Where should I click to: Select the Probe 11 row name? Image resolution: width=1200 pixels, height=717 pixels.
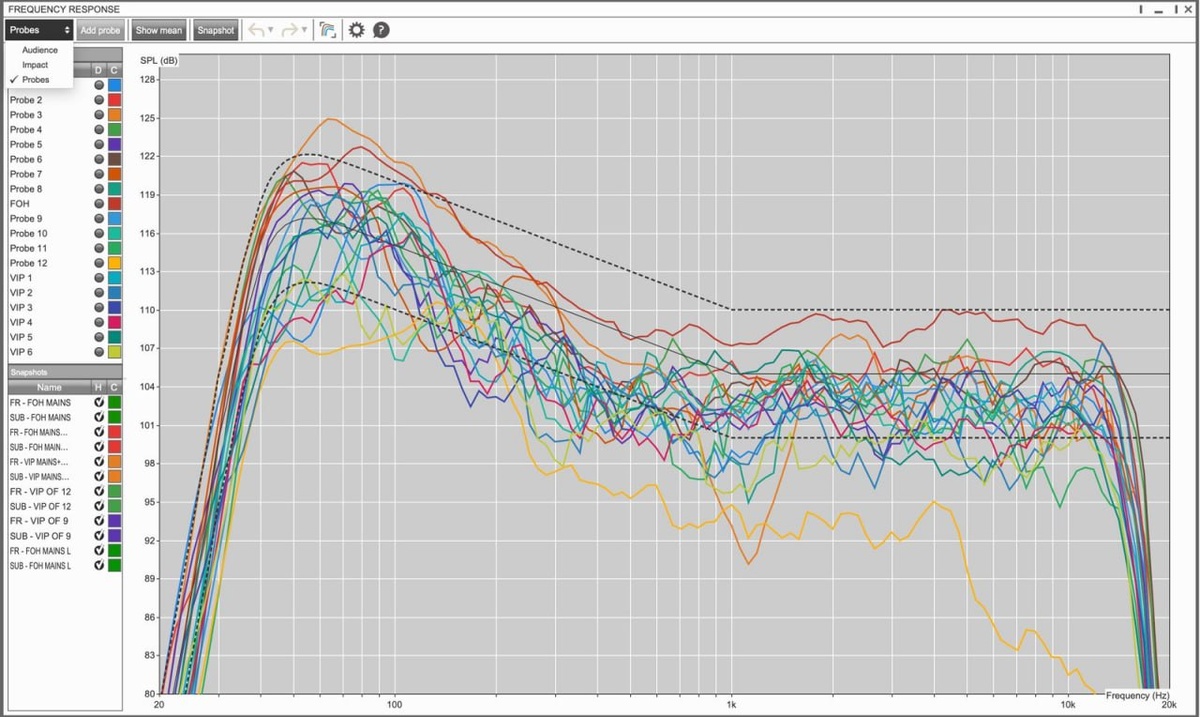[x=28, y=248]
